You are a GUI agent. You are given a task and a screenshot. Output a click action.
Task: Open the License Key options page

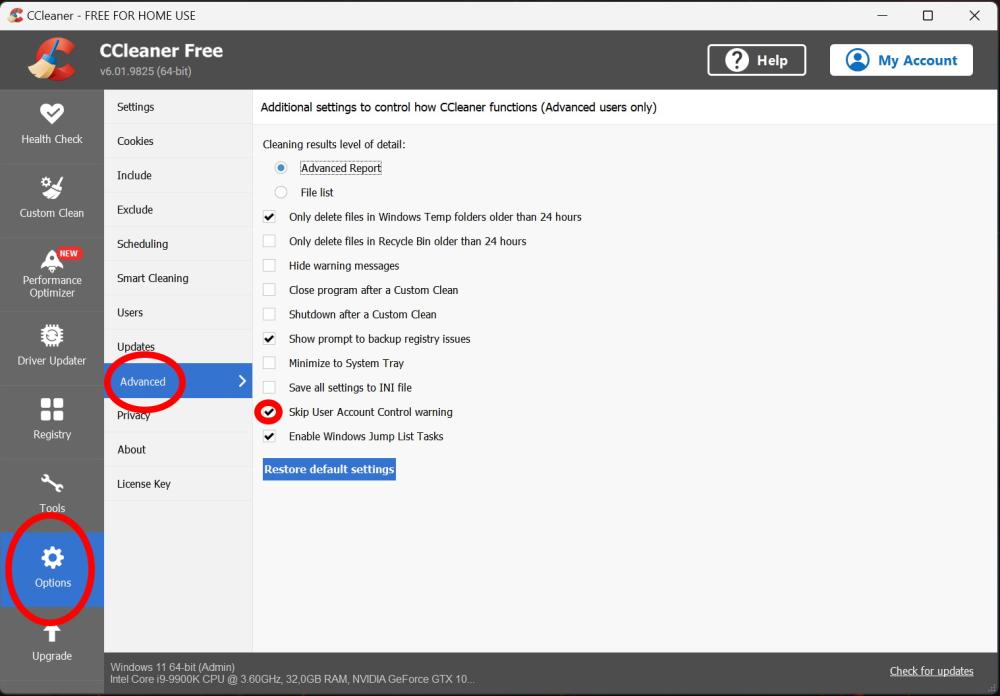click(178, 484)
